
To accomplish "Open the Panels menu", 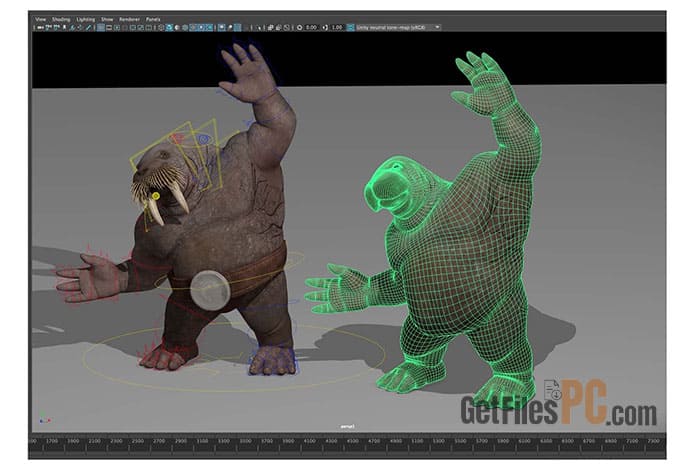I will [x=153, y=20].
